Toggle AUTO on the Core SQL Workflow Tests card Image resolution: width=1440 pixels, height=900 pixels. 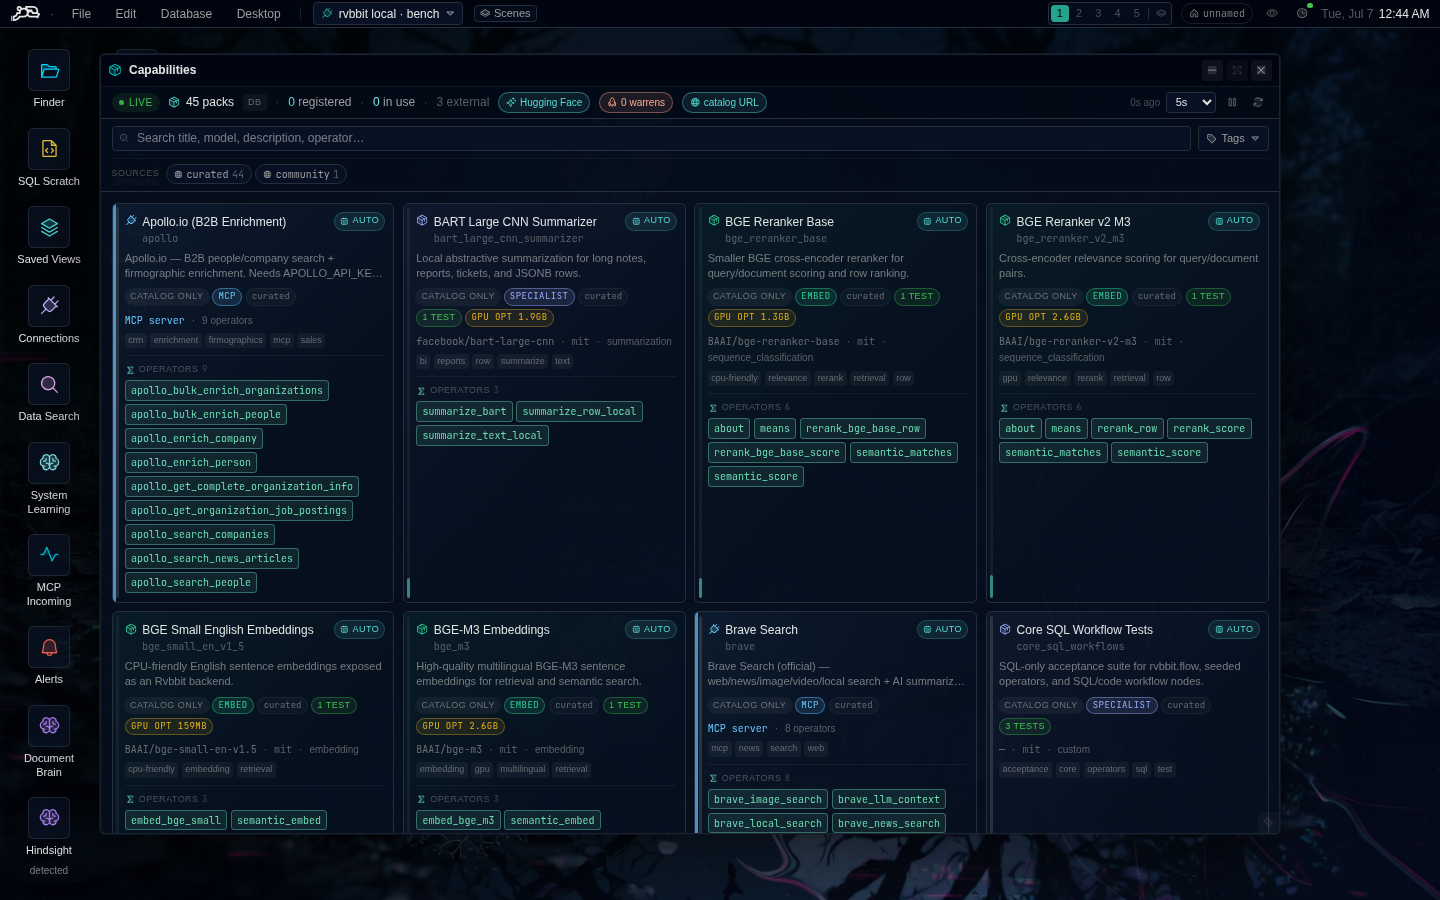(1234, 629)
